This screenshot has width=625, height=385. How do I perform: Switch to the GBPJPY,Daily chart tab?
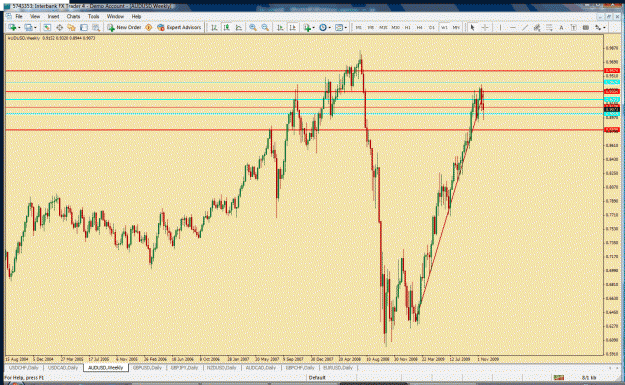(185, 367)
